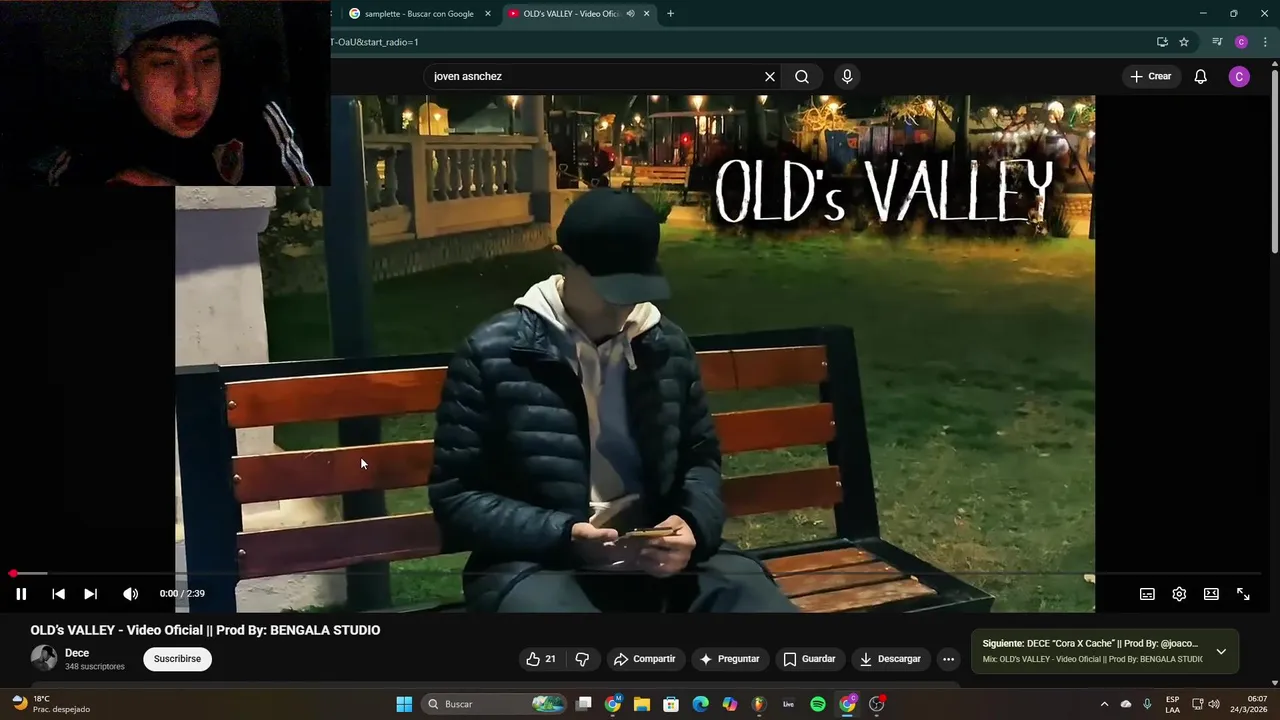Close the samplette browser tab
1280x720 pixels.
coord(488,14)
